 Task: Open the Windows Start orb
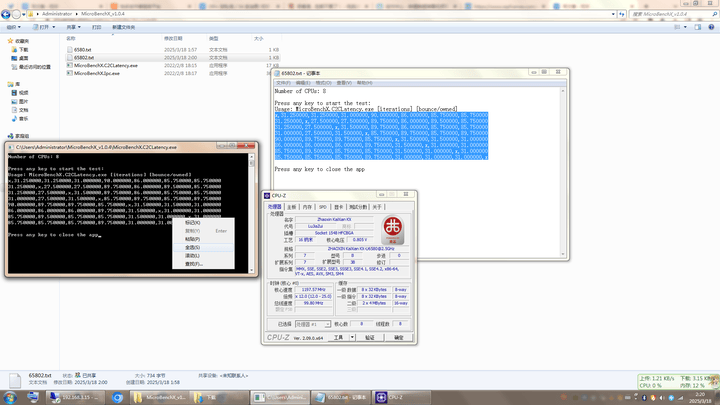point(10,397)
